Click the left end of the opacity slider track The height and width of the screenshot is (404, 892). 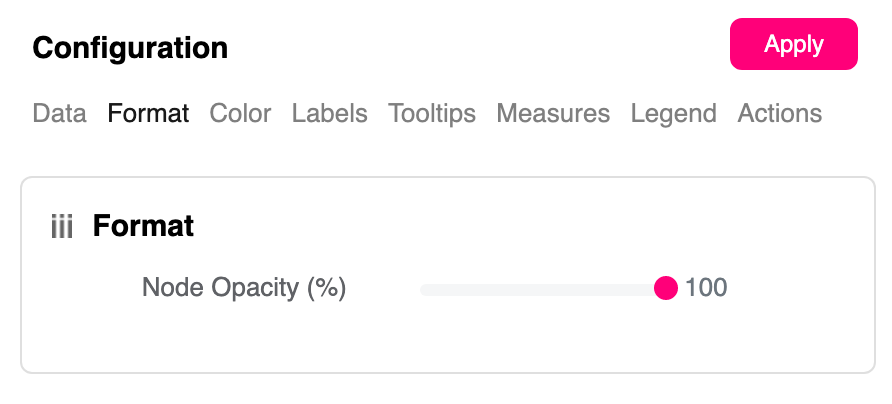click(424, 290)
